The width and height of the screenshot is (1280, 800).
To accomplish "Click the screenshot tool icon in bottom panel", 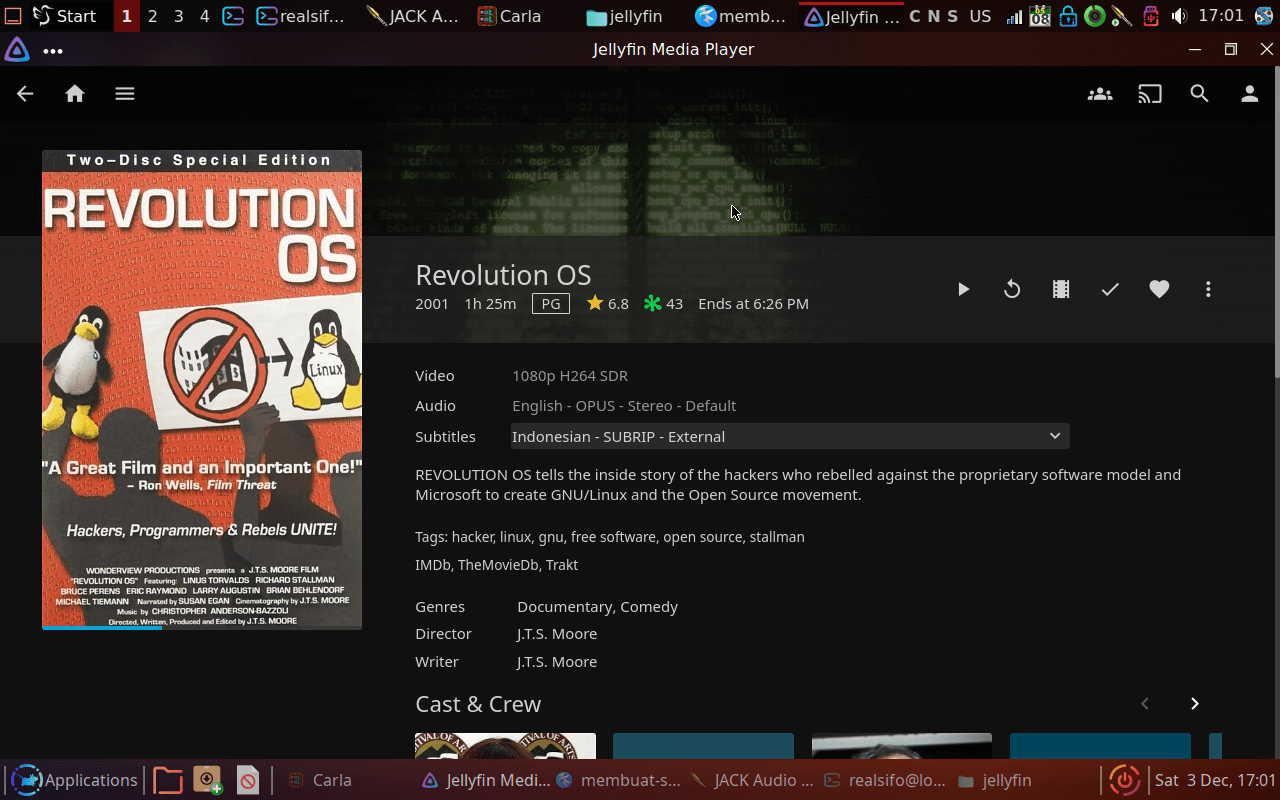I will click(x=208, y=780).
